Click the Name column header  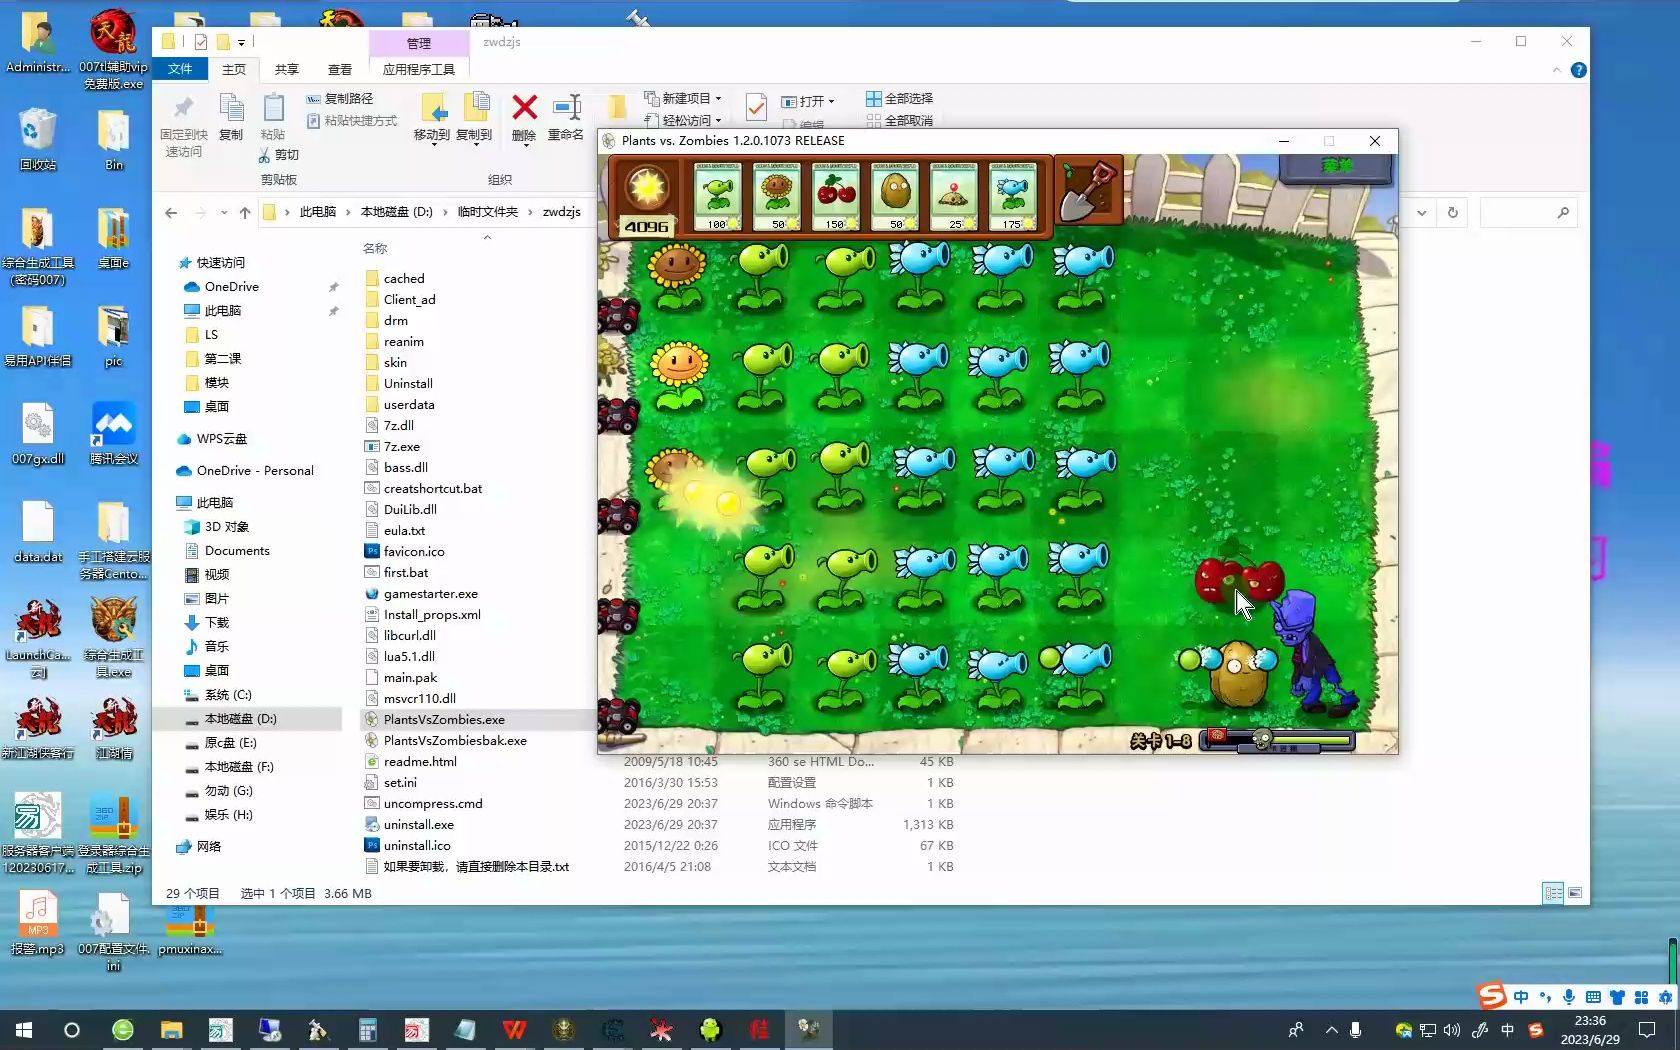(x=375, y=248)
